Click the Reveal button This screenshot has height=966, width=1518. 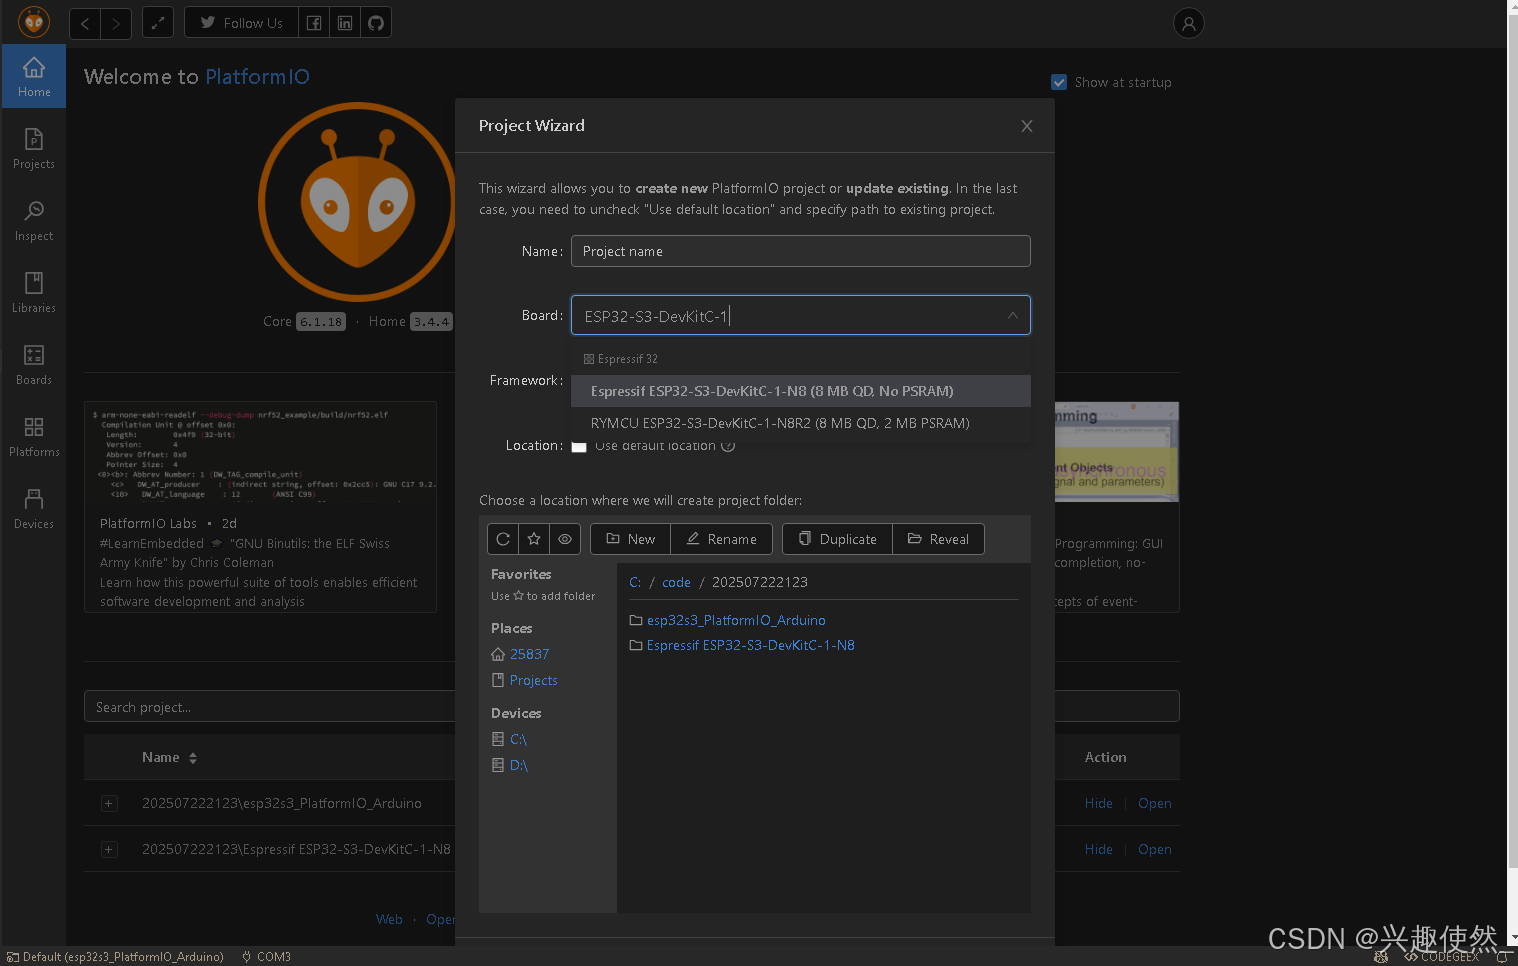[x=938, y=539]
